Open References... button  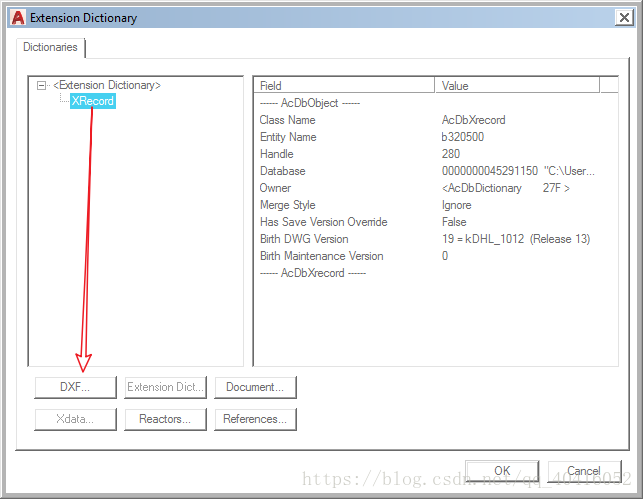255,419
